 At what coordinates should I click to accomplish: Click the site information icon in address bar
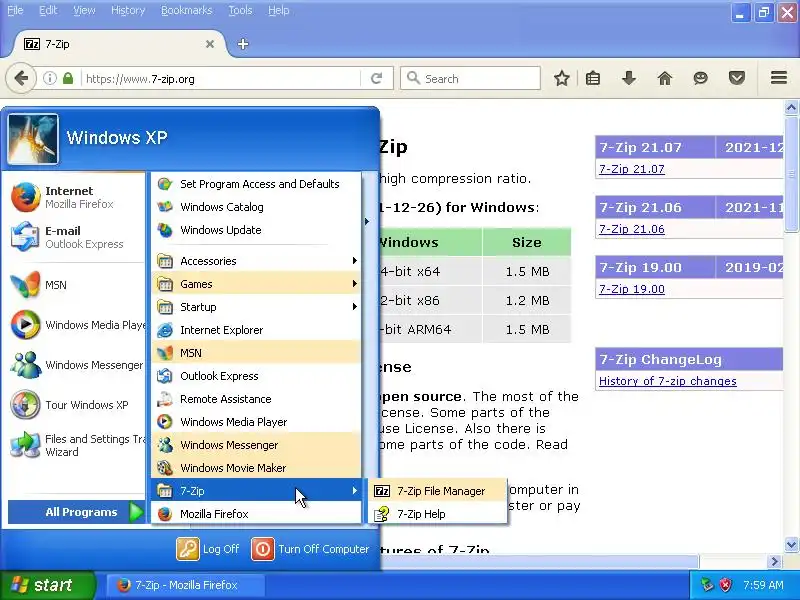pyautogui.click(x=49, y=79)
